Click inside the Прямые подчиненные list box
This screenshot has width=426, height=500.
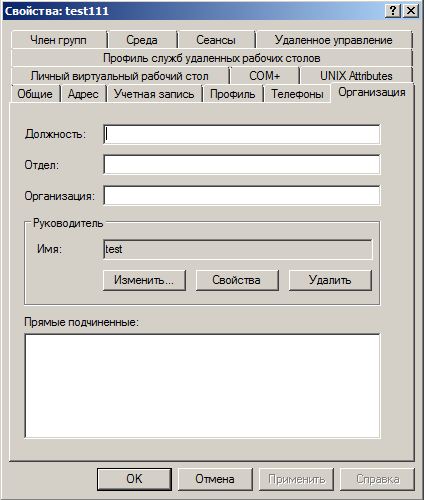coord(202,386)
